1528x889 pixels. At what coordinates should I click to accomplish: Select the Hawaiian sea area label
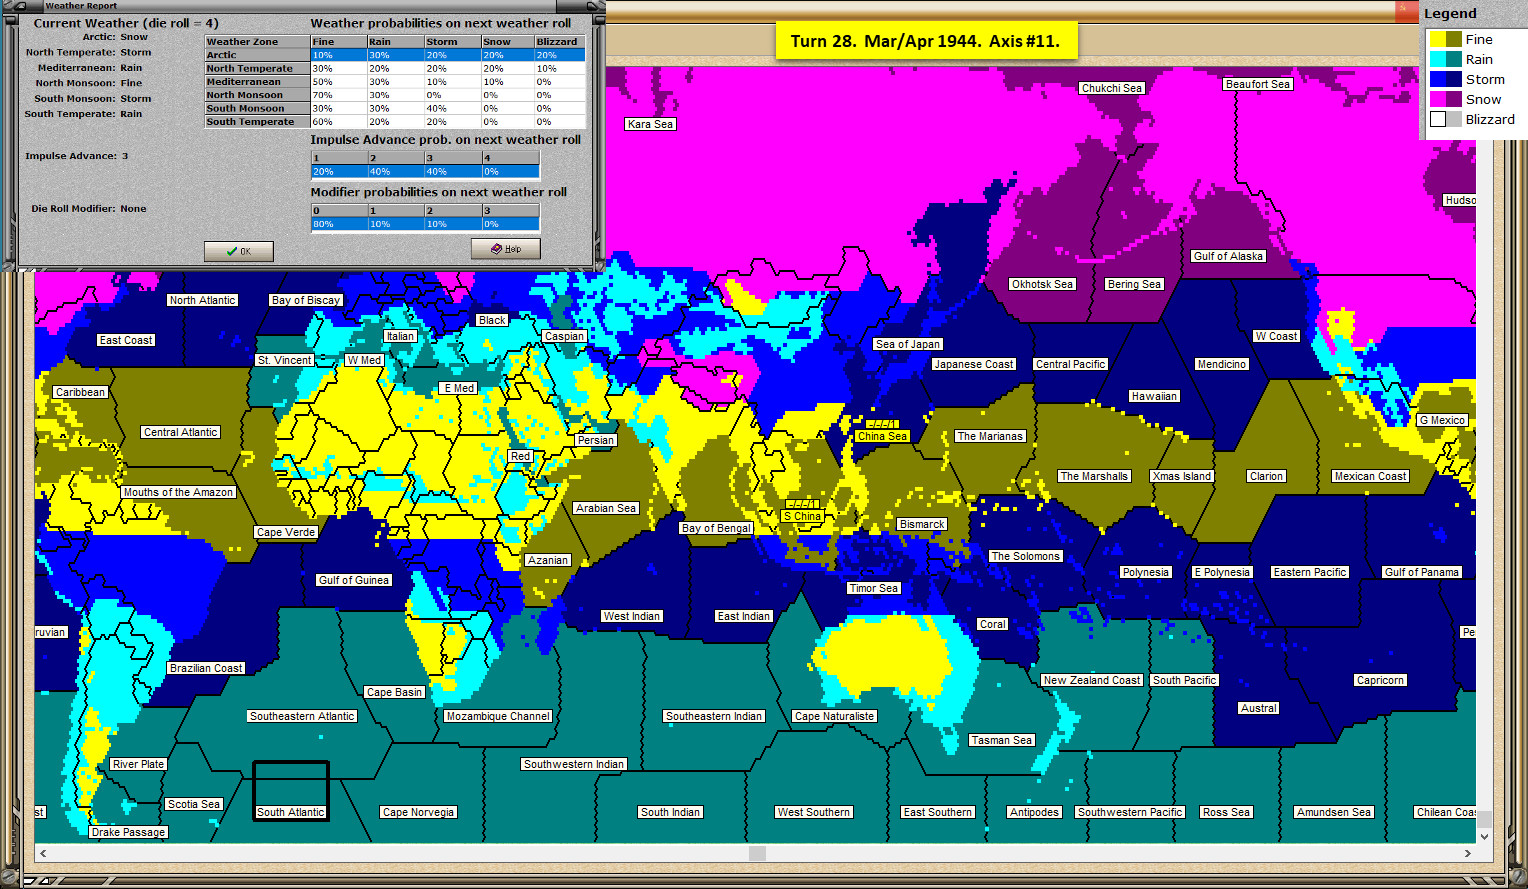[1154, 396]
